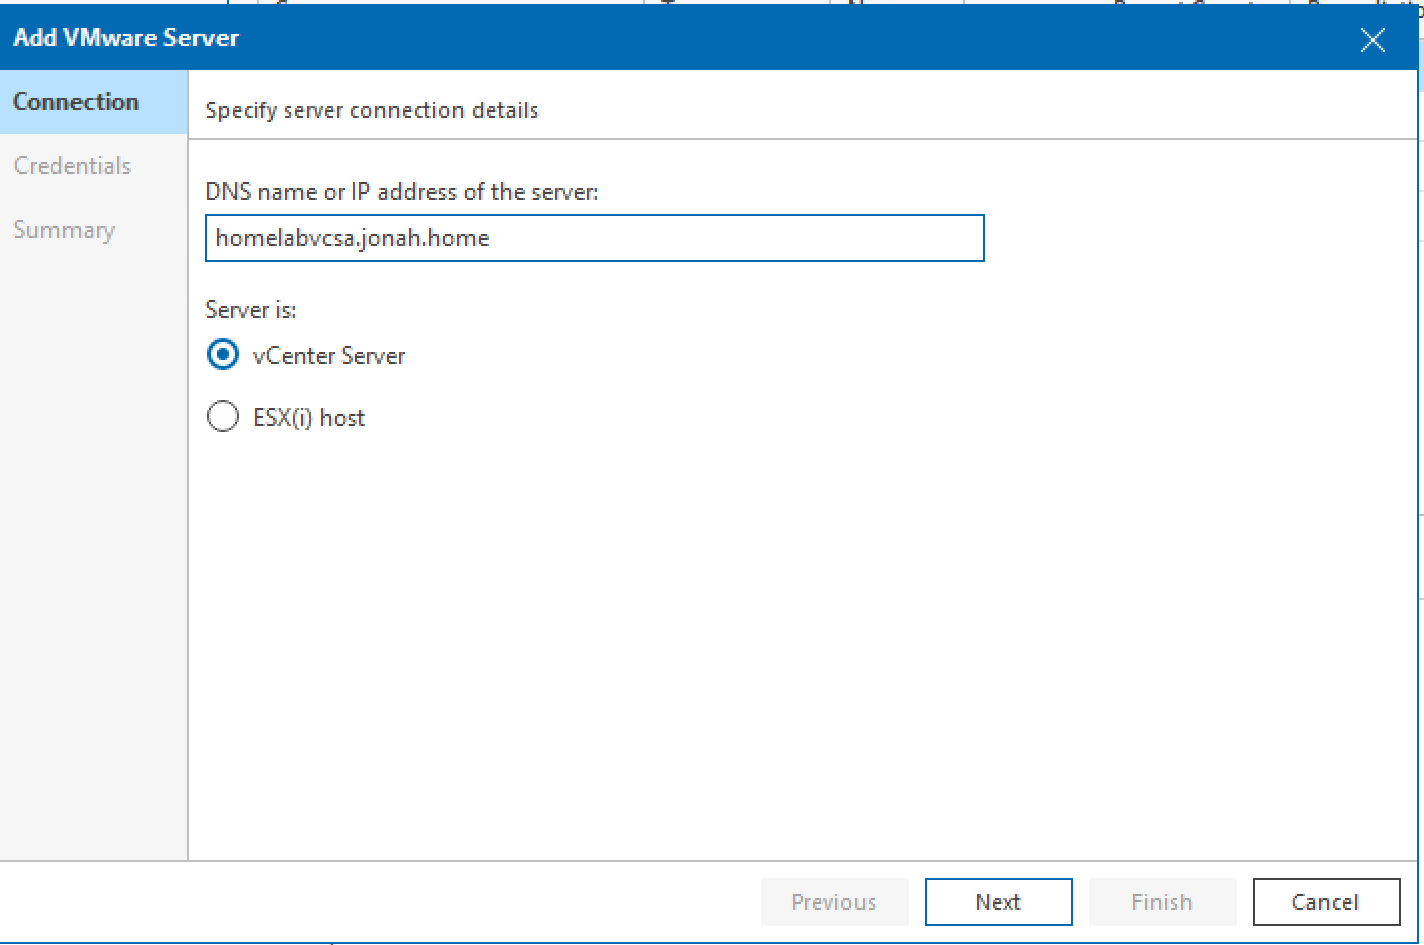Click the DNS name or IP address label

point(401,192)
